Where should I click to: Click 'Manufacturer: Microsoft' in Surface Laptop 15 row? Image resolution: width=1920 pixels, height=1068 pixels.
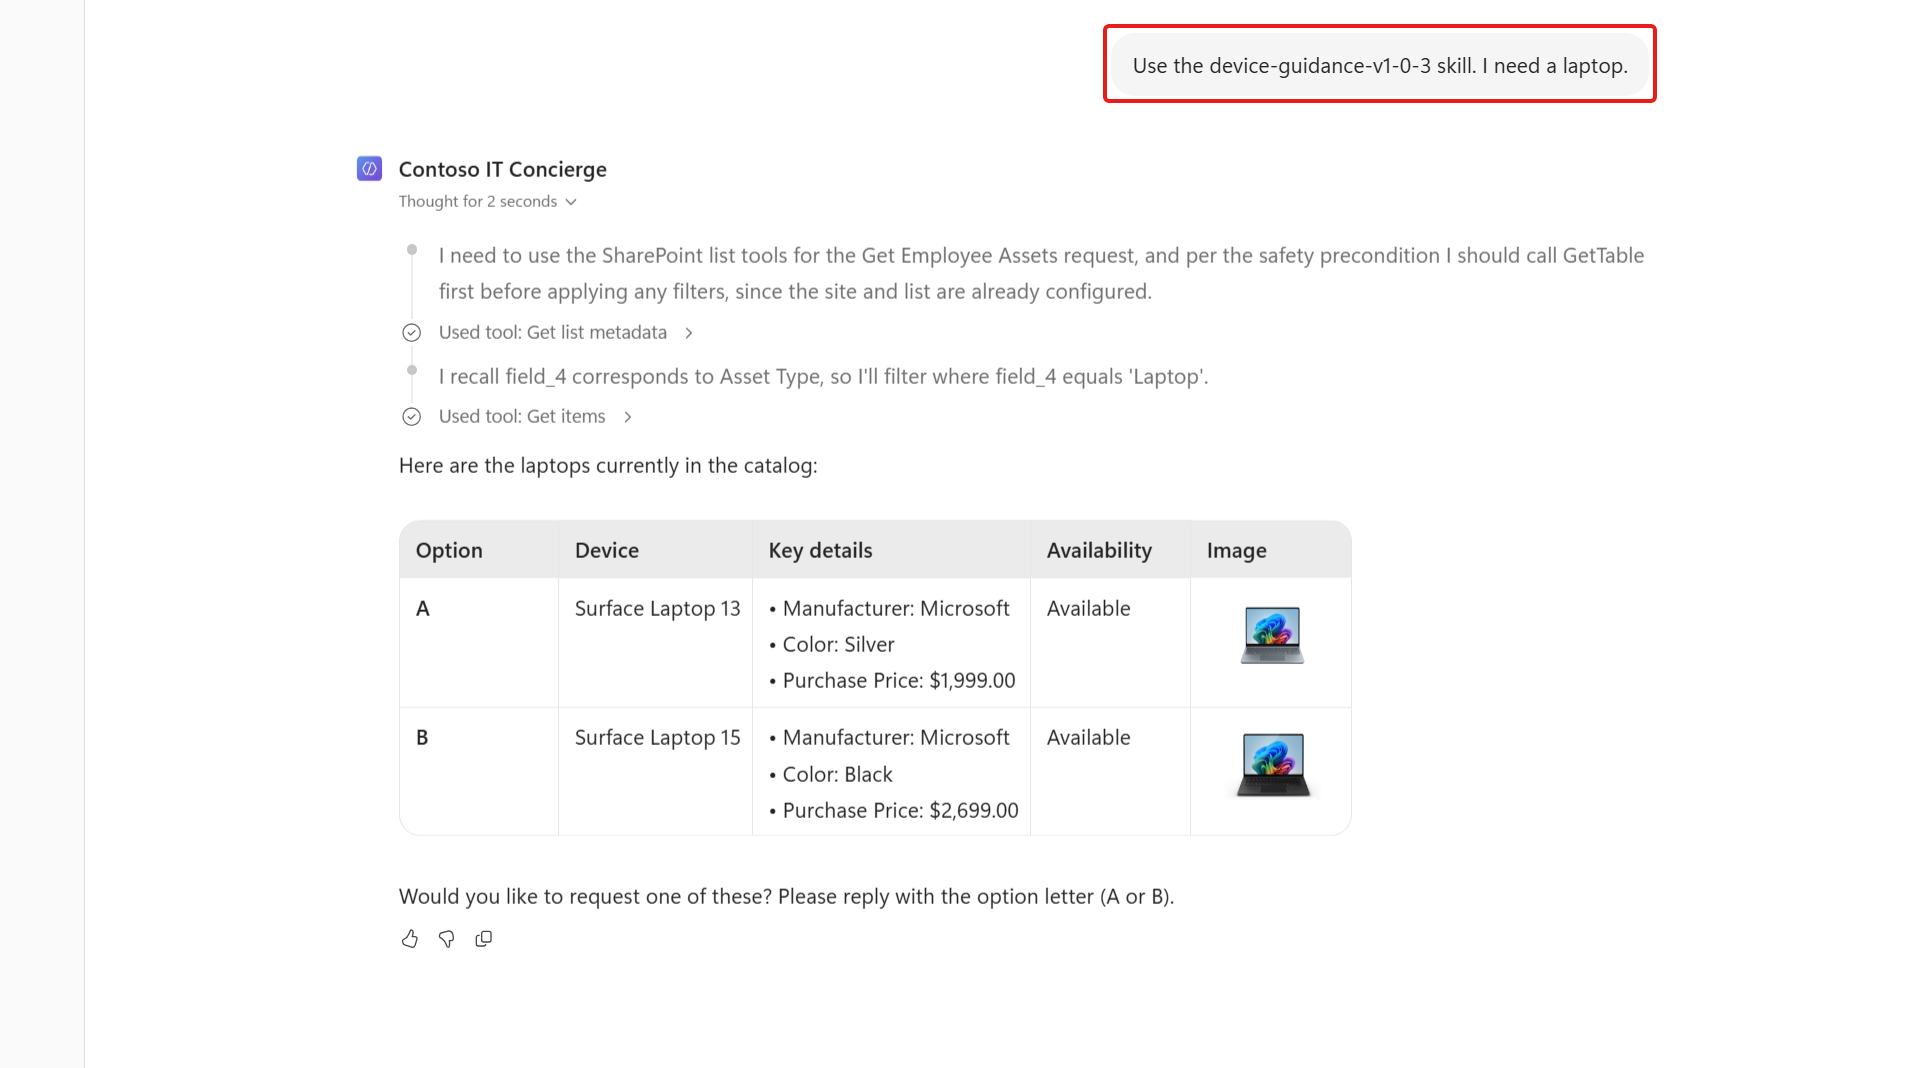coord(896,738)
